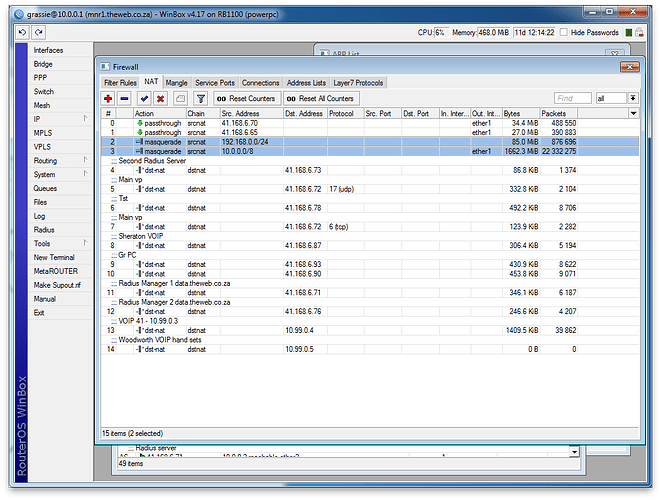Sort by Bytes column header
This screenshot has height=500, width=660.
[521, 113]
